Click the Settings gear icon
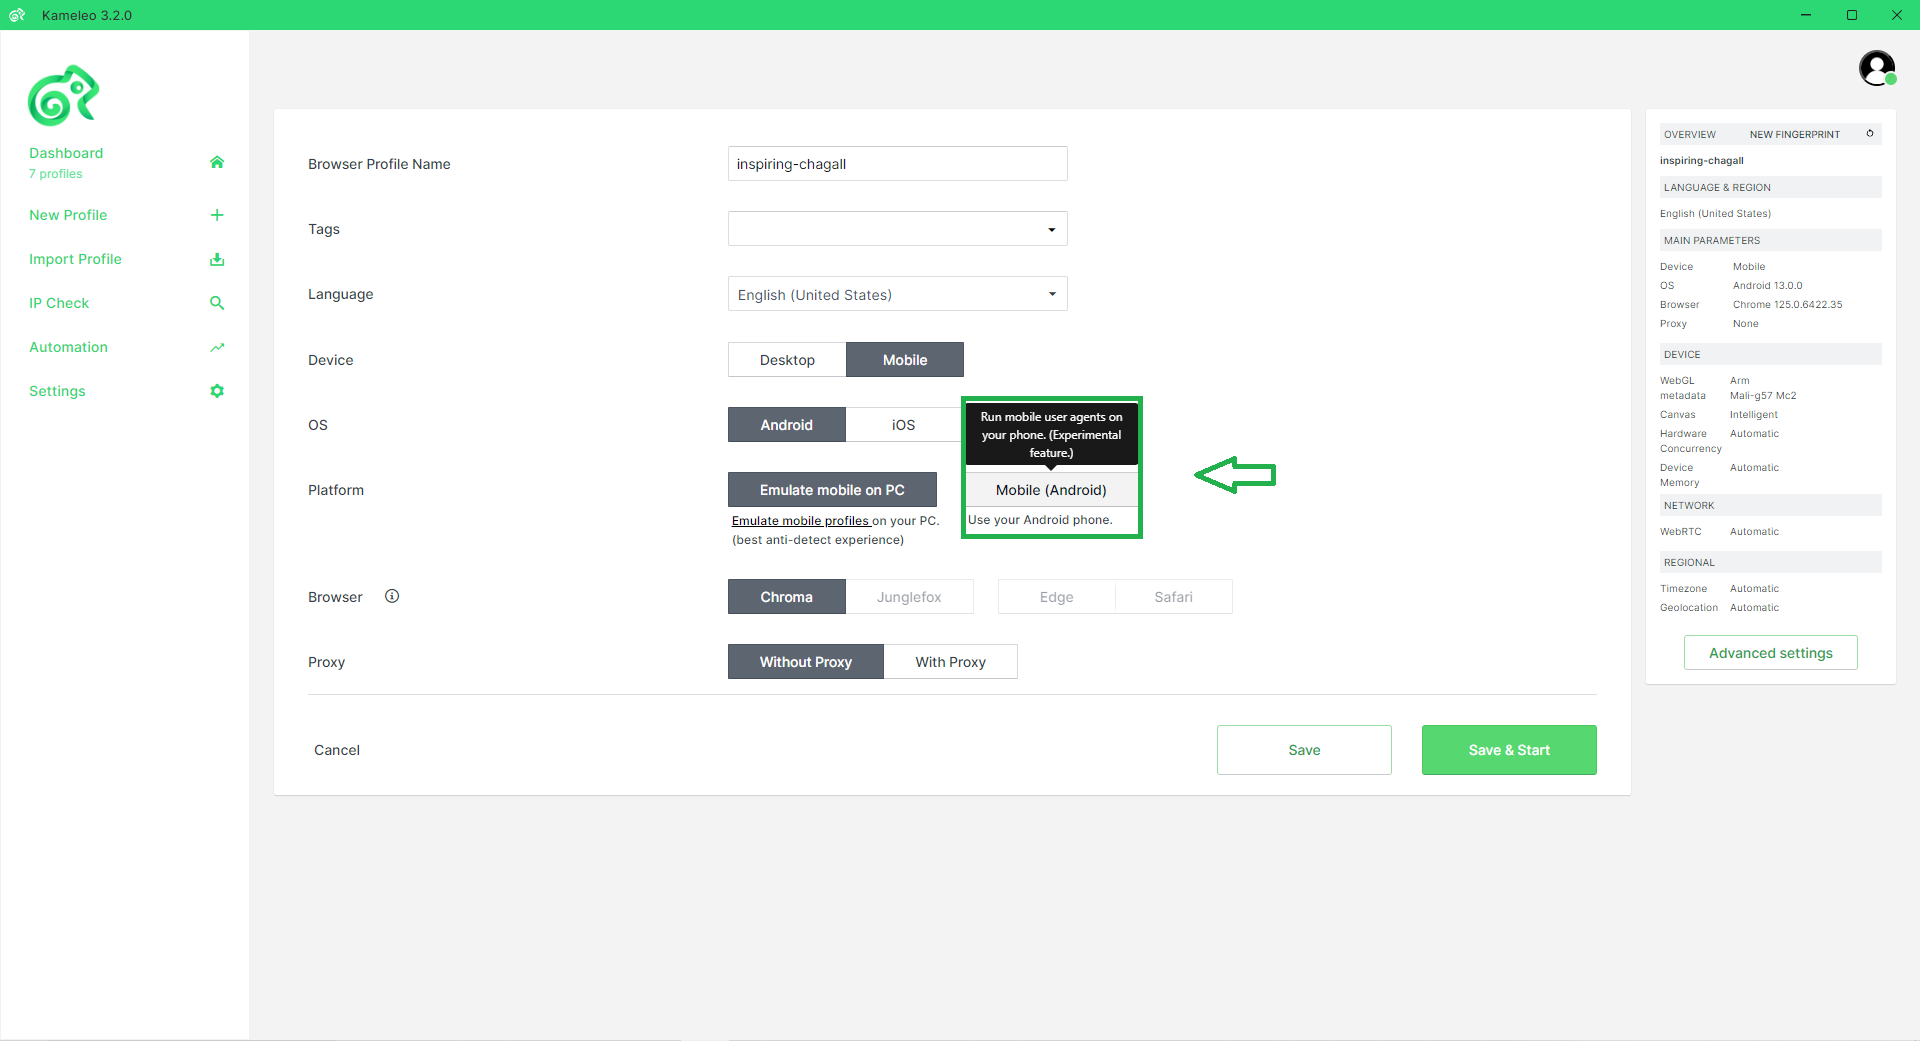Screen dimensions: 1920x1041 (x=217, y=391)
